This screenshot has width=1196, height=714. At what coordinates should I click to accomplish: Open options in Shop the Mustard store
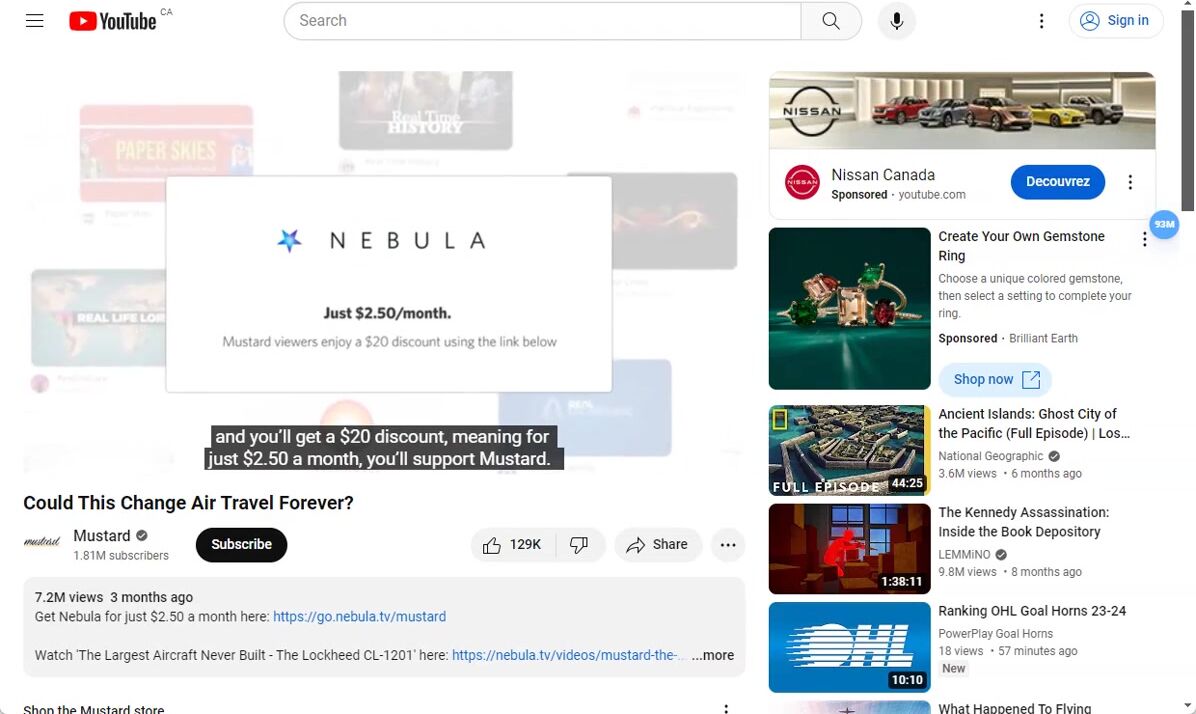click(x=726, y=709)
